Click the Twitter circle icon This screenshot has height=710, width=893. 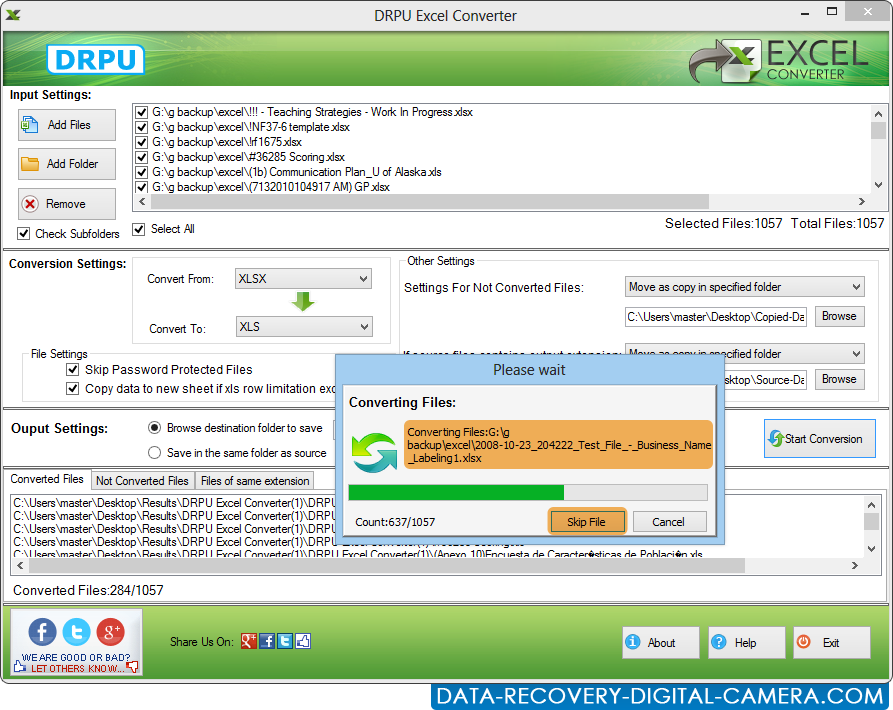click(76, 632)
